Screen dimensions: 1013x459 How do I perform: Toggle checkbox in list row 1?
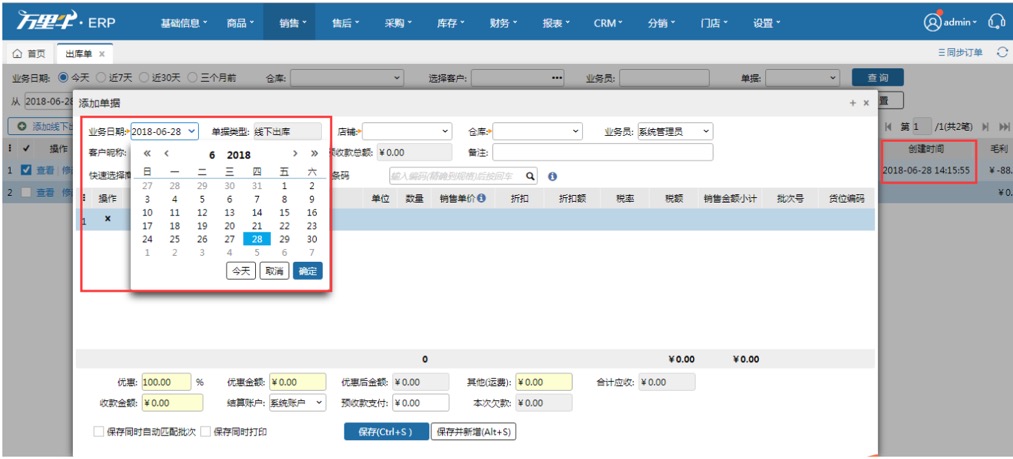coord(26,170)
